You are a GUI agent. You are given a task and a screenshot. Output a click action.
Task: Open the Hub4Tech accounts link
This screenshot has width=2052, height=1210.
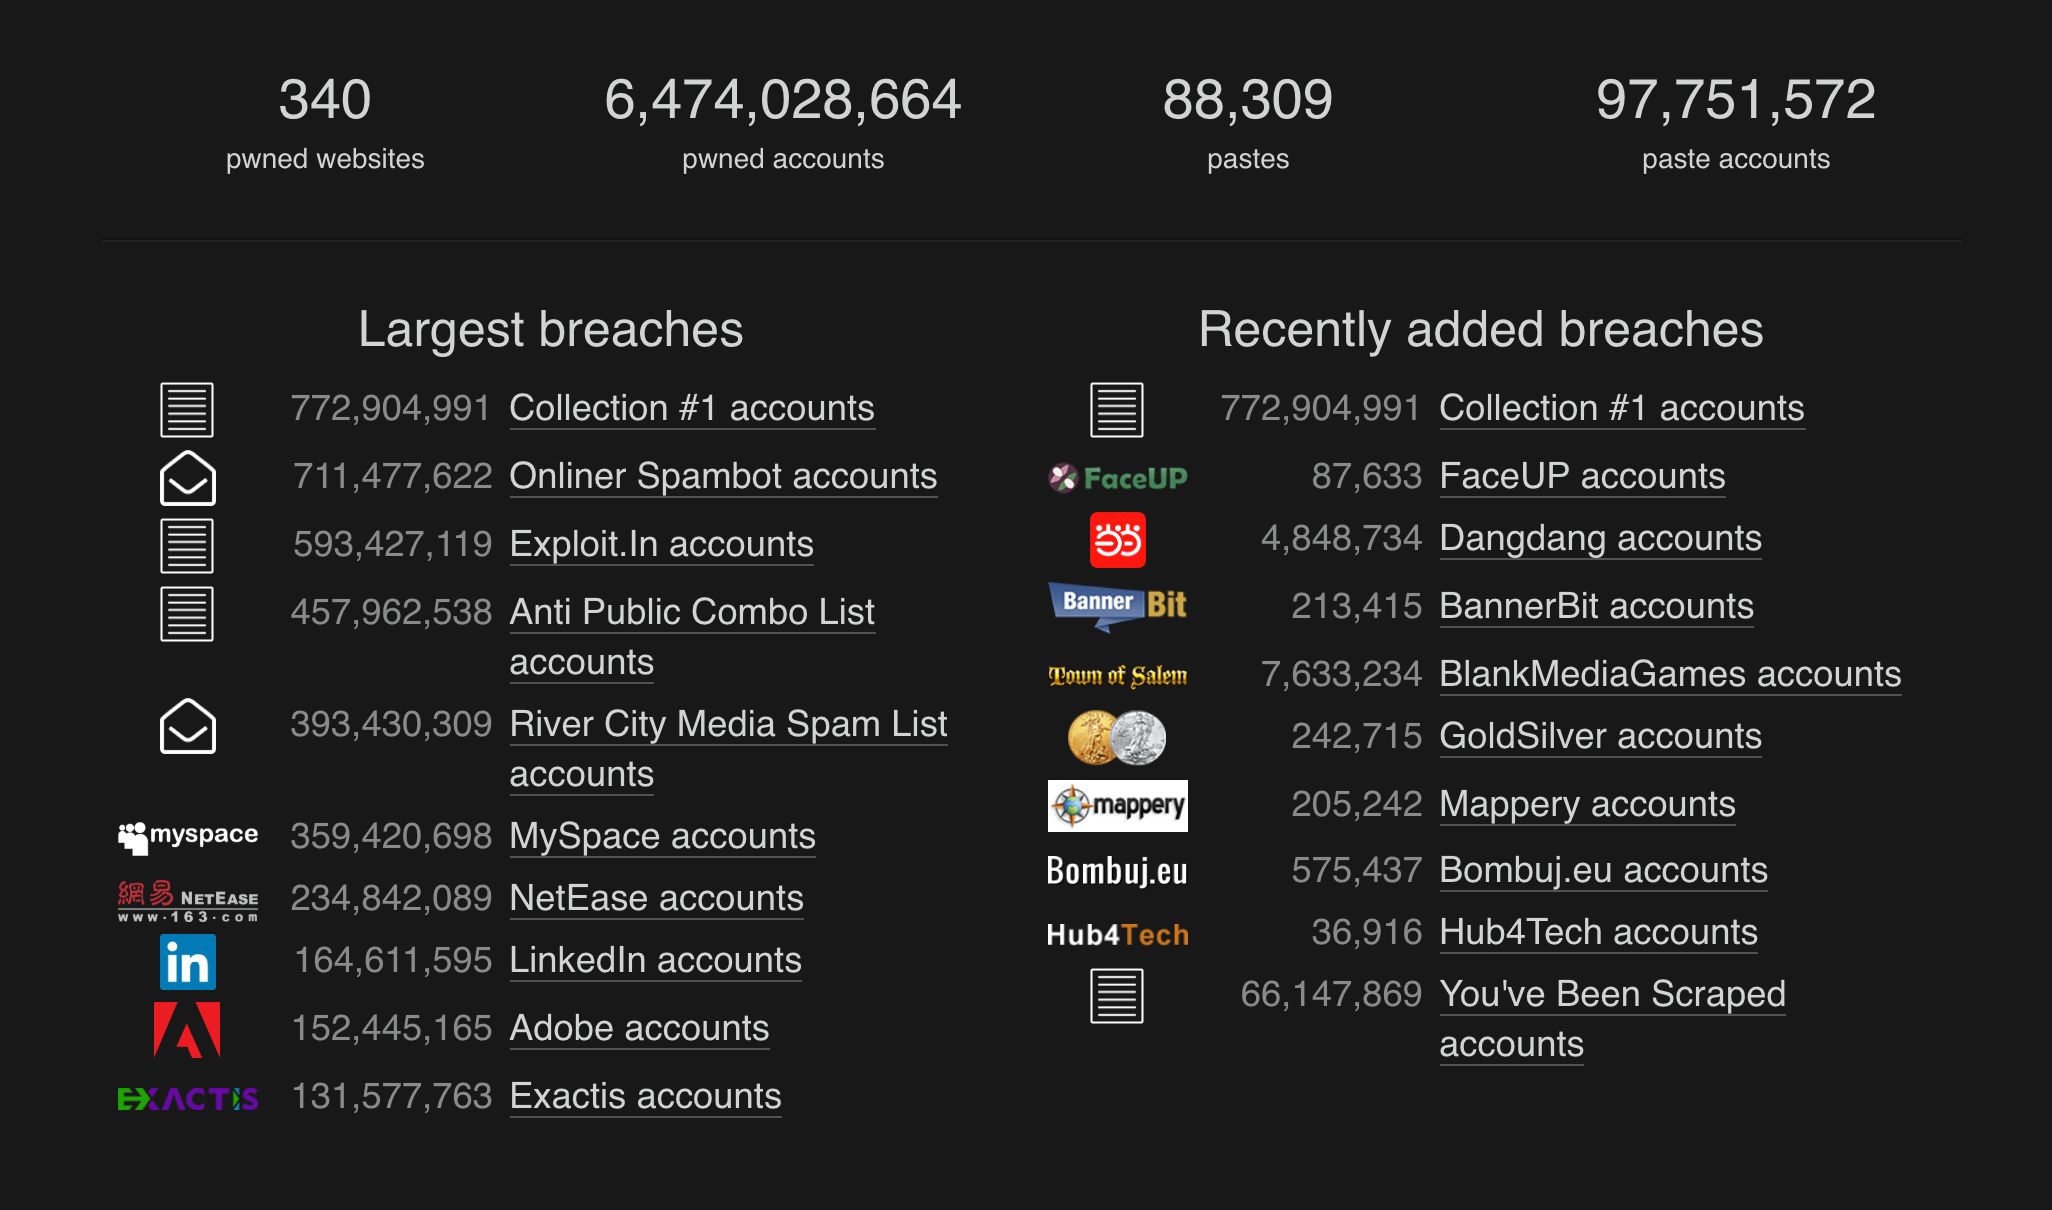coord(1598,932)
